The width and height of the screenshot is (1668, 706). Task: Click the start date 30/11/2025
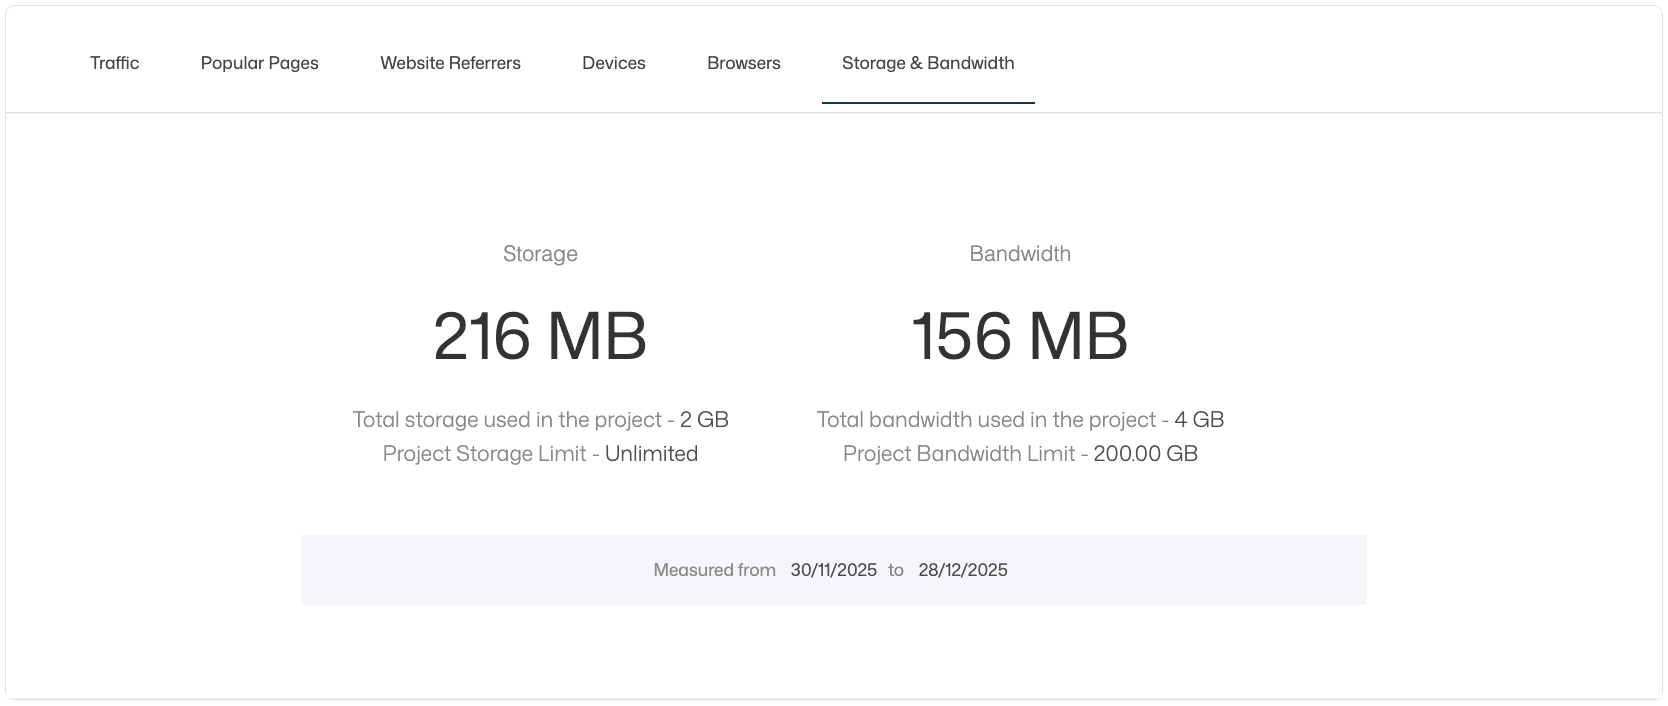pyautogui.click(x=833, y=570)
